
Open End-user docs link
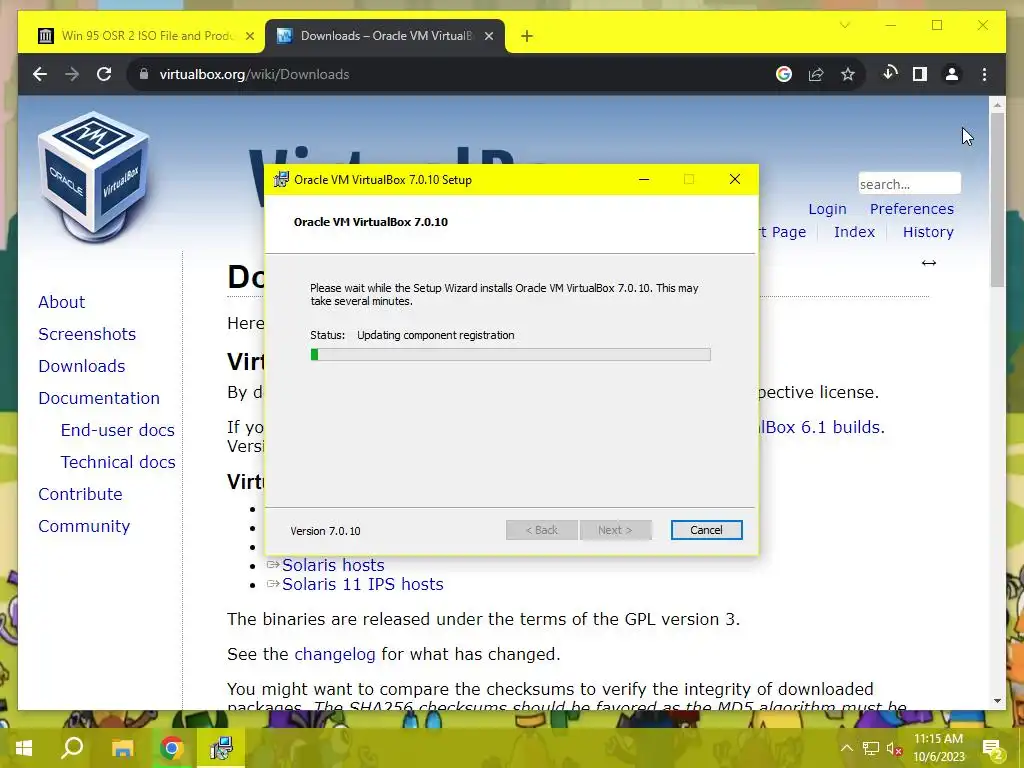118,430
